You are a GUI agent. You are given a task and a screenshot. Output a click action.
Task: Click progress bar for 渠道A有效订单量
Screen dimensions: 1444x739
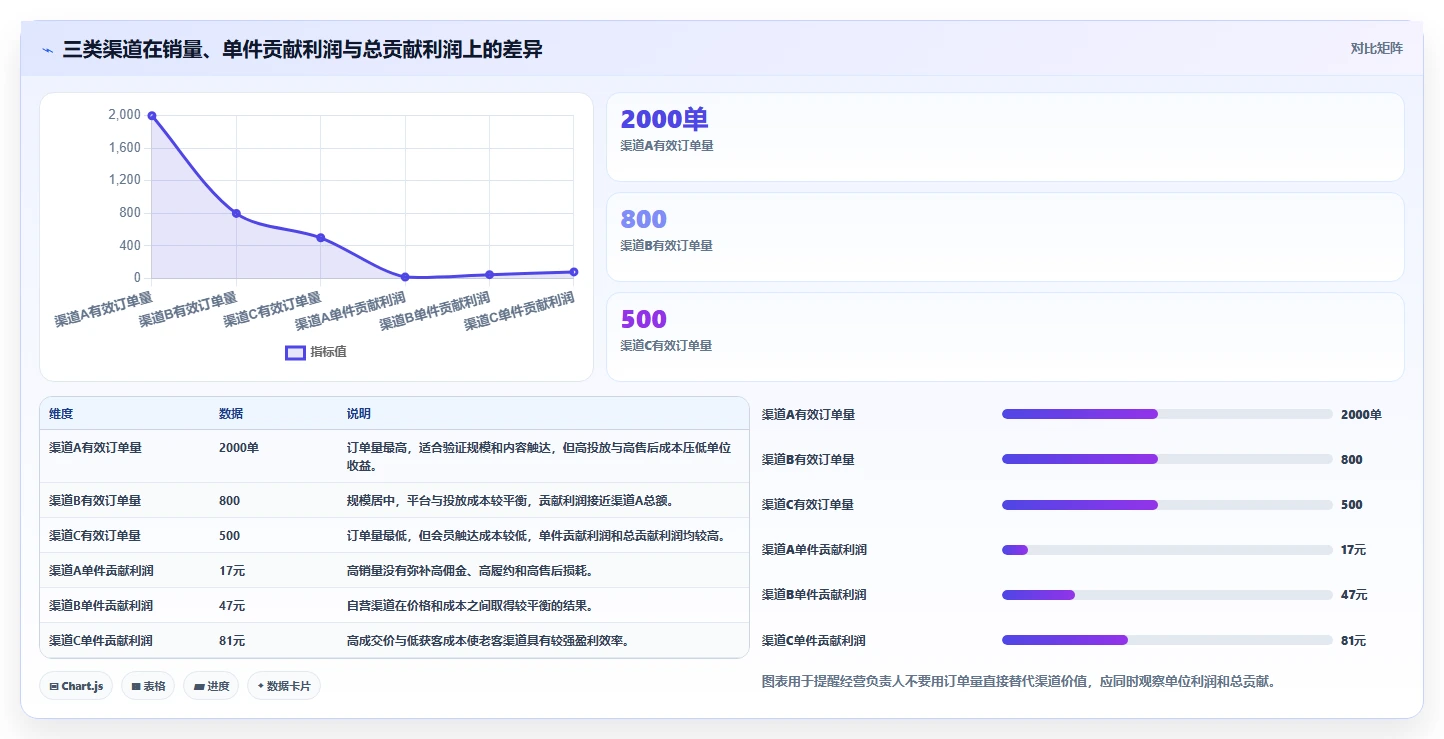(1167, 414)
